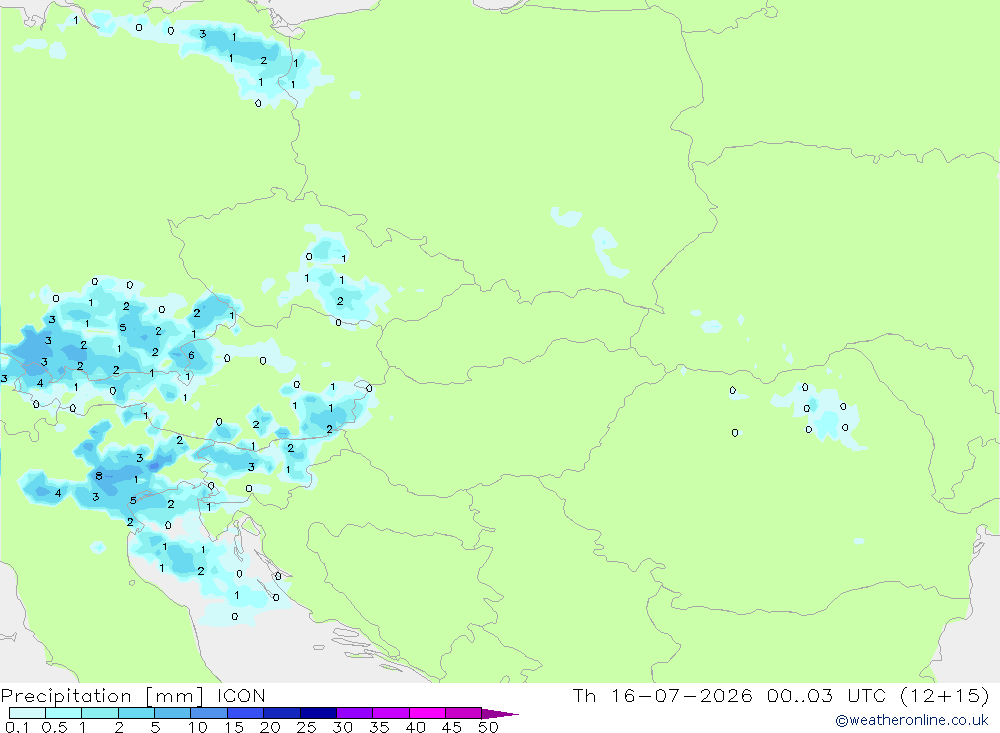The width and height of the screenshot is (1000, 733).
Task: Select the 2–5 mm legend swatch
Action: [136, 713]
